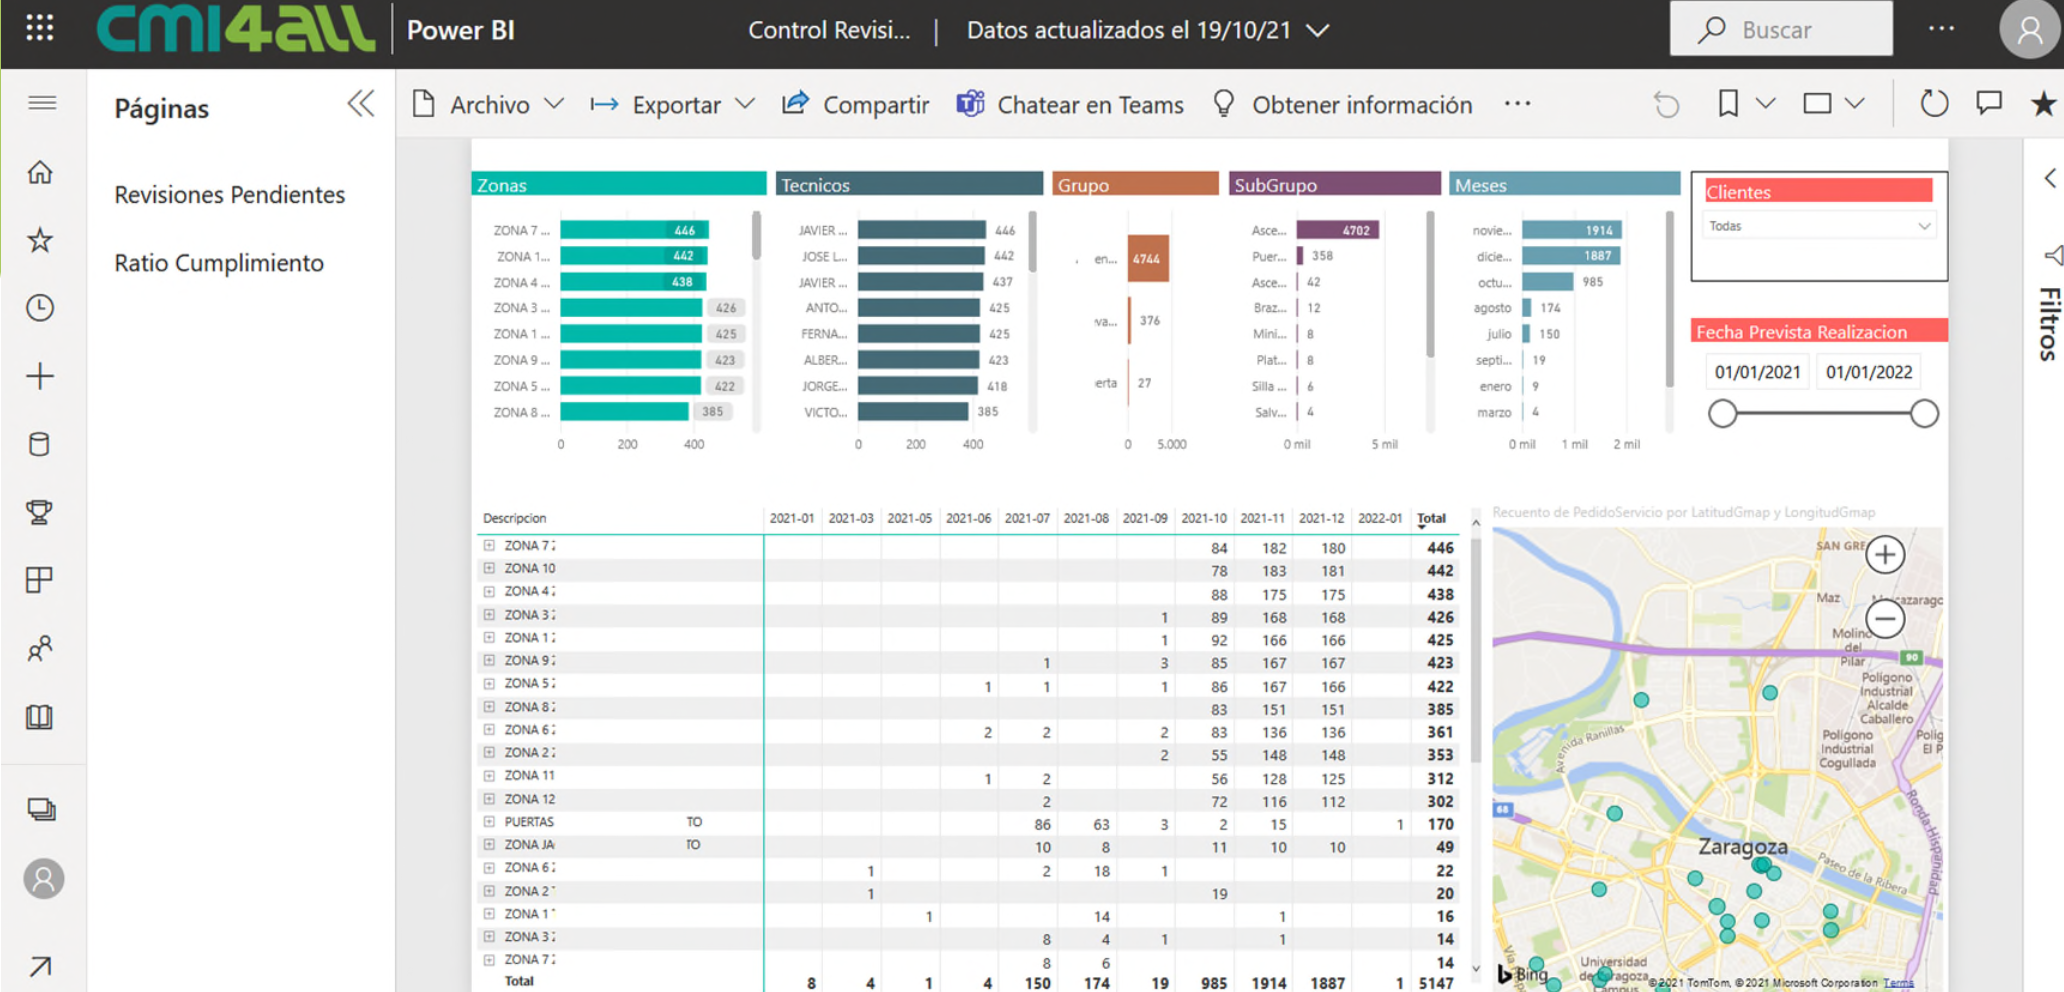Click the bookmark icon in toolbar
This screenshot has height=992, width=2064.
click(1728, 104)
